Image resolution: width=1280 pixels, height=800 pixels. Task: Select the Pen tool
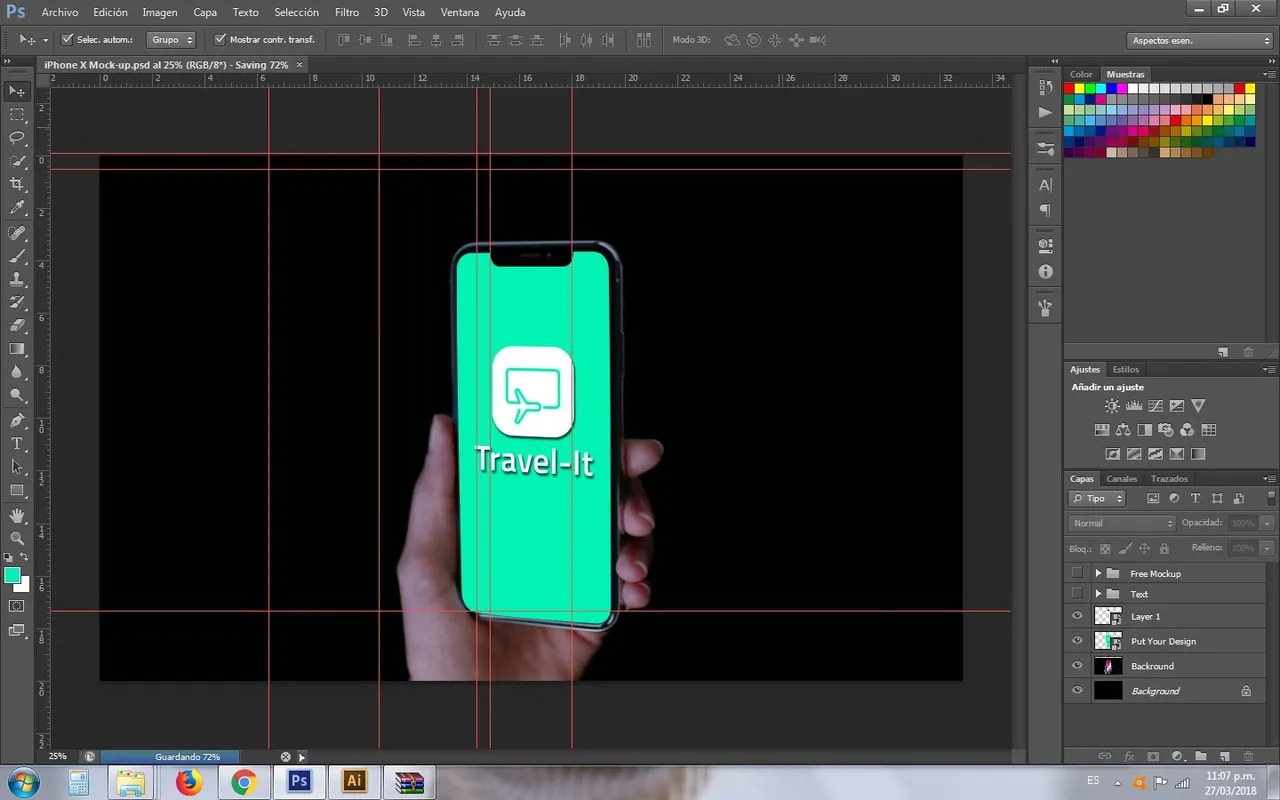(17, 420)
